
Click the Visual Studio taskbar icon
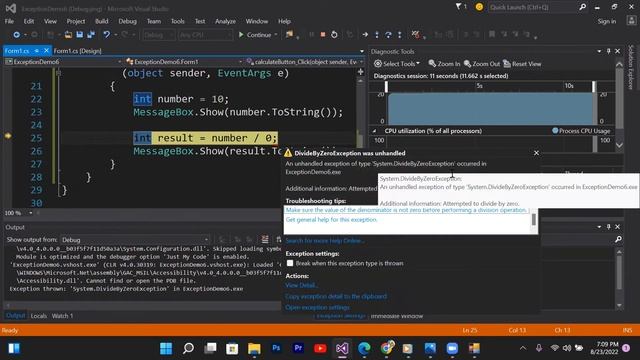point(342,348)
